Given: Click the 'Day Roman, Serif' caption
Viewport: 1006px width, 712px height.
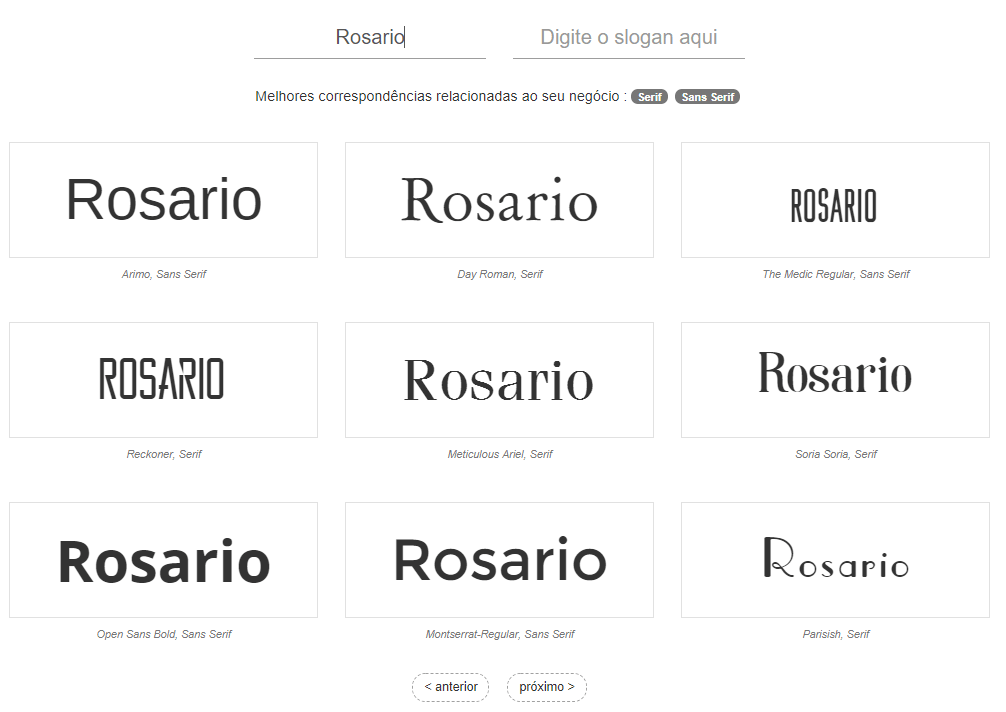Looking at the screenshot, I should tap(500, 274).
